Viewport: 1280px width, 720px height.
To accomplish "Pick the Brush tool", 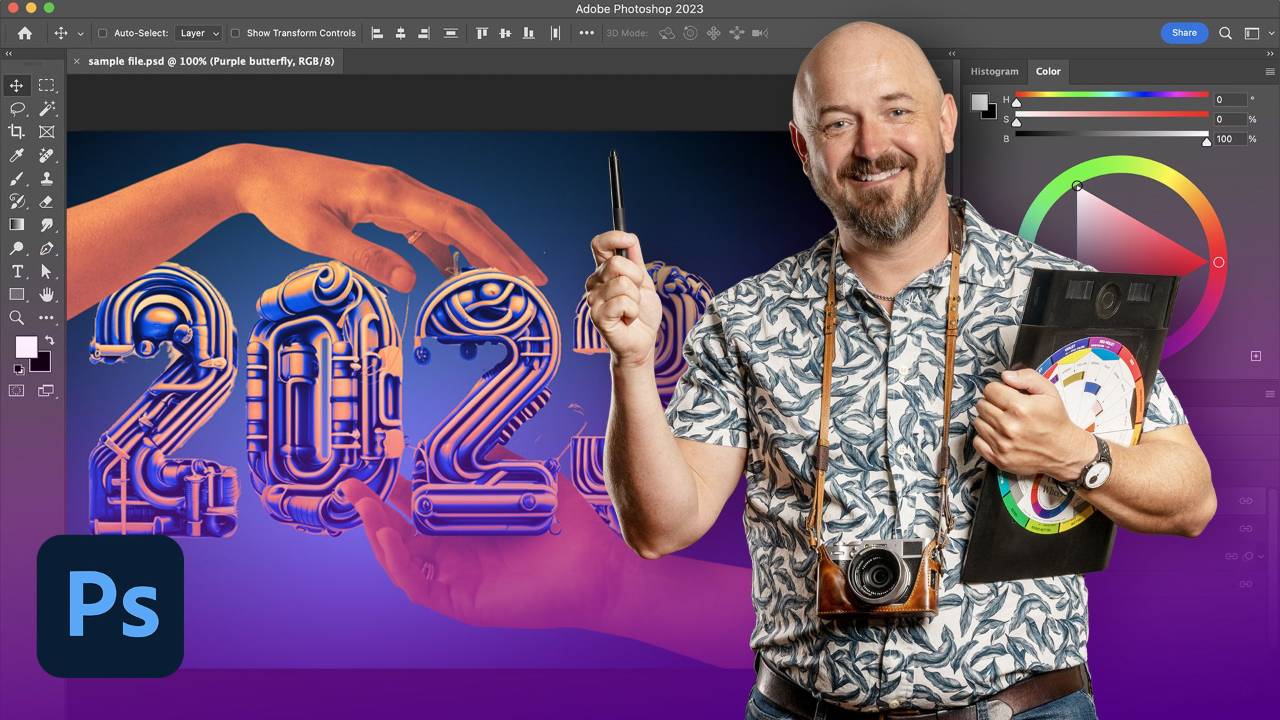I will 16,178.
